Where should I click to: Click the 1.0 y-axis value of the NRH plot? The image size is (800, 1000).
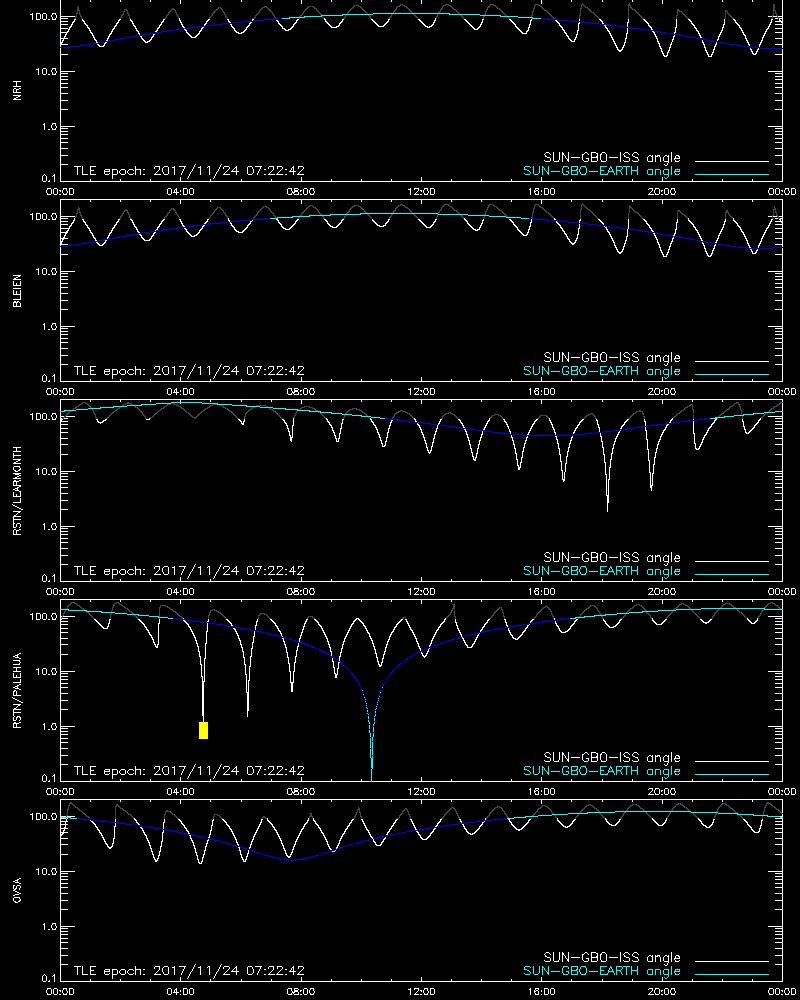pos(48,127)
